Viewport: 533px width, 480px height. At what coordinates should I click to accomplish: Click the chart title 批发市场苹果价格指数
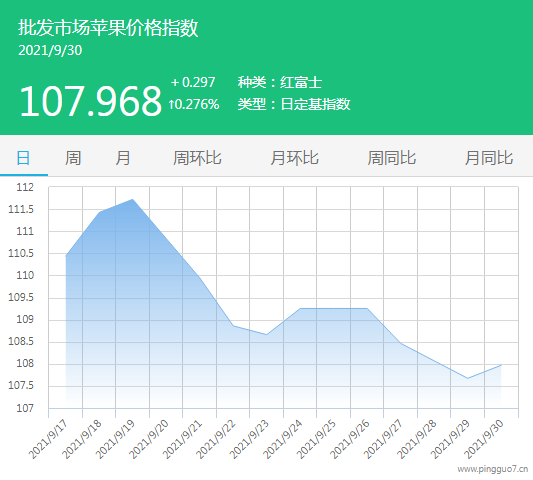click(x=108, y=28)
